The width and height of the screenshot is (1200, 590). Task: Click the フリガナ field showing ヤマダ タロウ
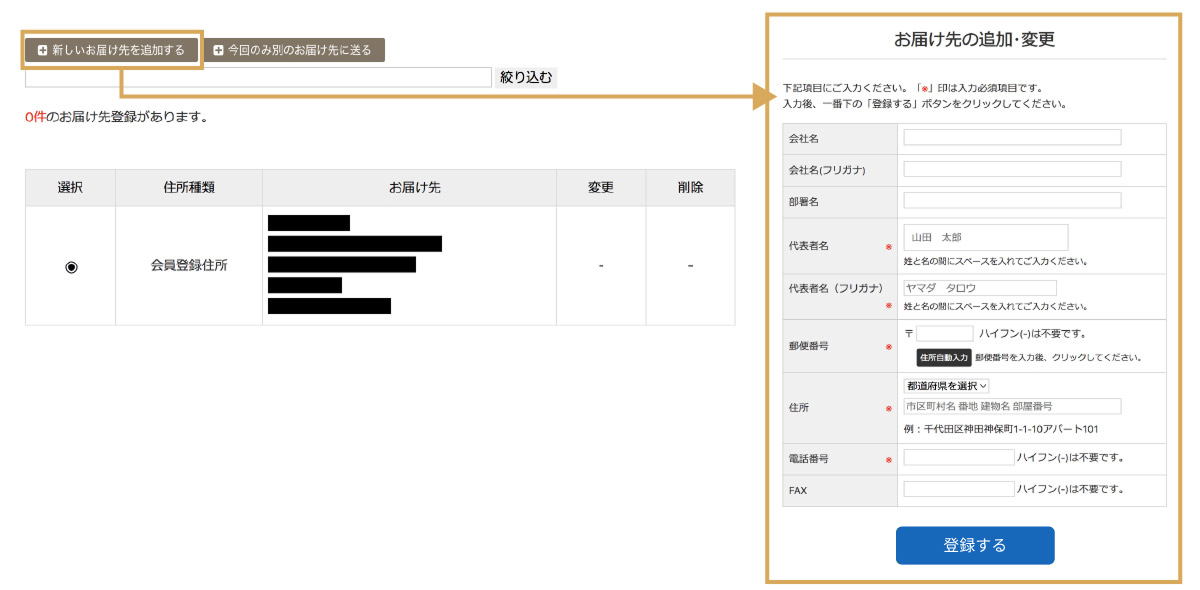979,288
